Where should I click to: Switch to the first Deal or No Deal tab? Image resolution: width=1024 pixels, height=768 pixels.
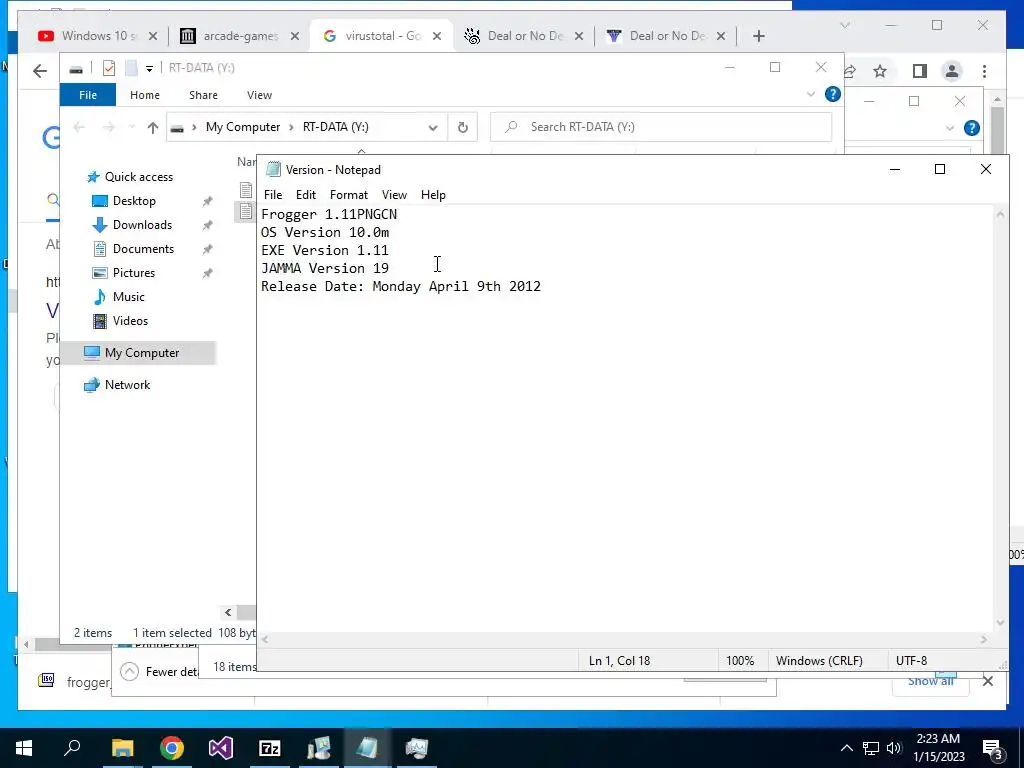[524, 36]
